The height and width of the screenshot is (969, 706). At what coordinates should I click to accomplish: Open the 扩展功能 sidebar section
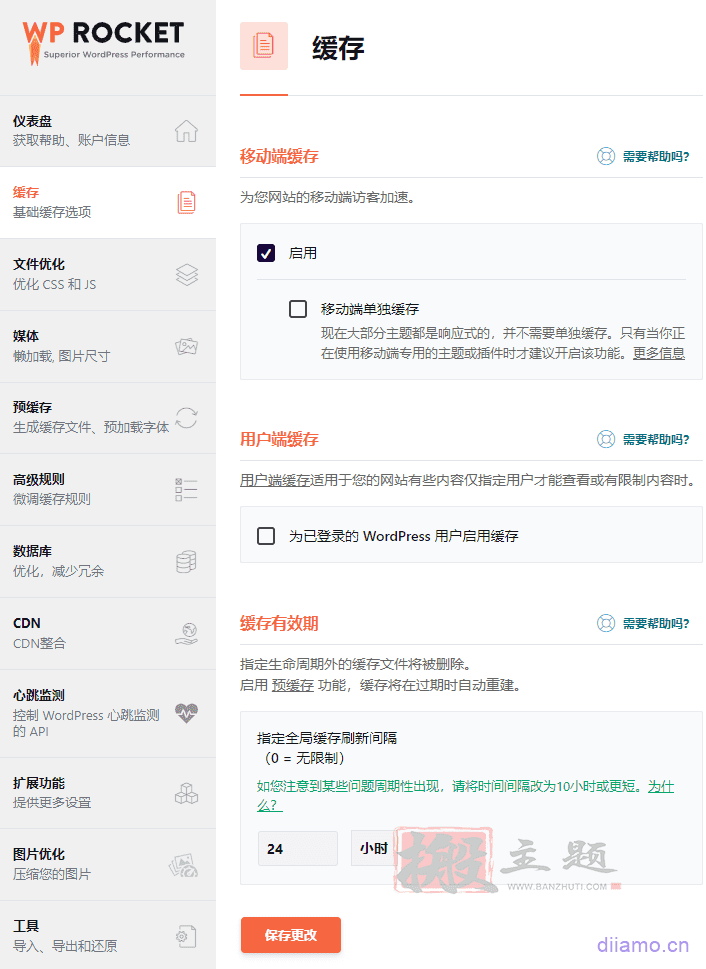pyautogui.click(x=108, y=793)
